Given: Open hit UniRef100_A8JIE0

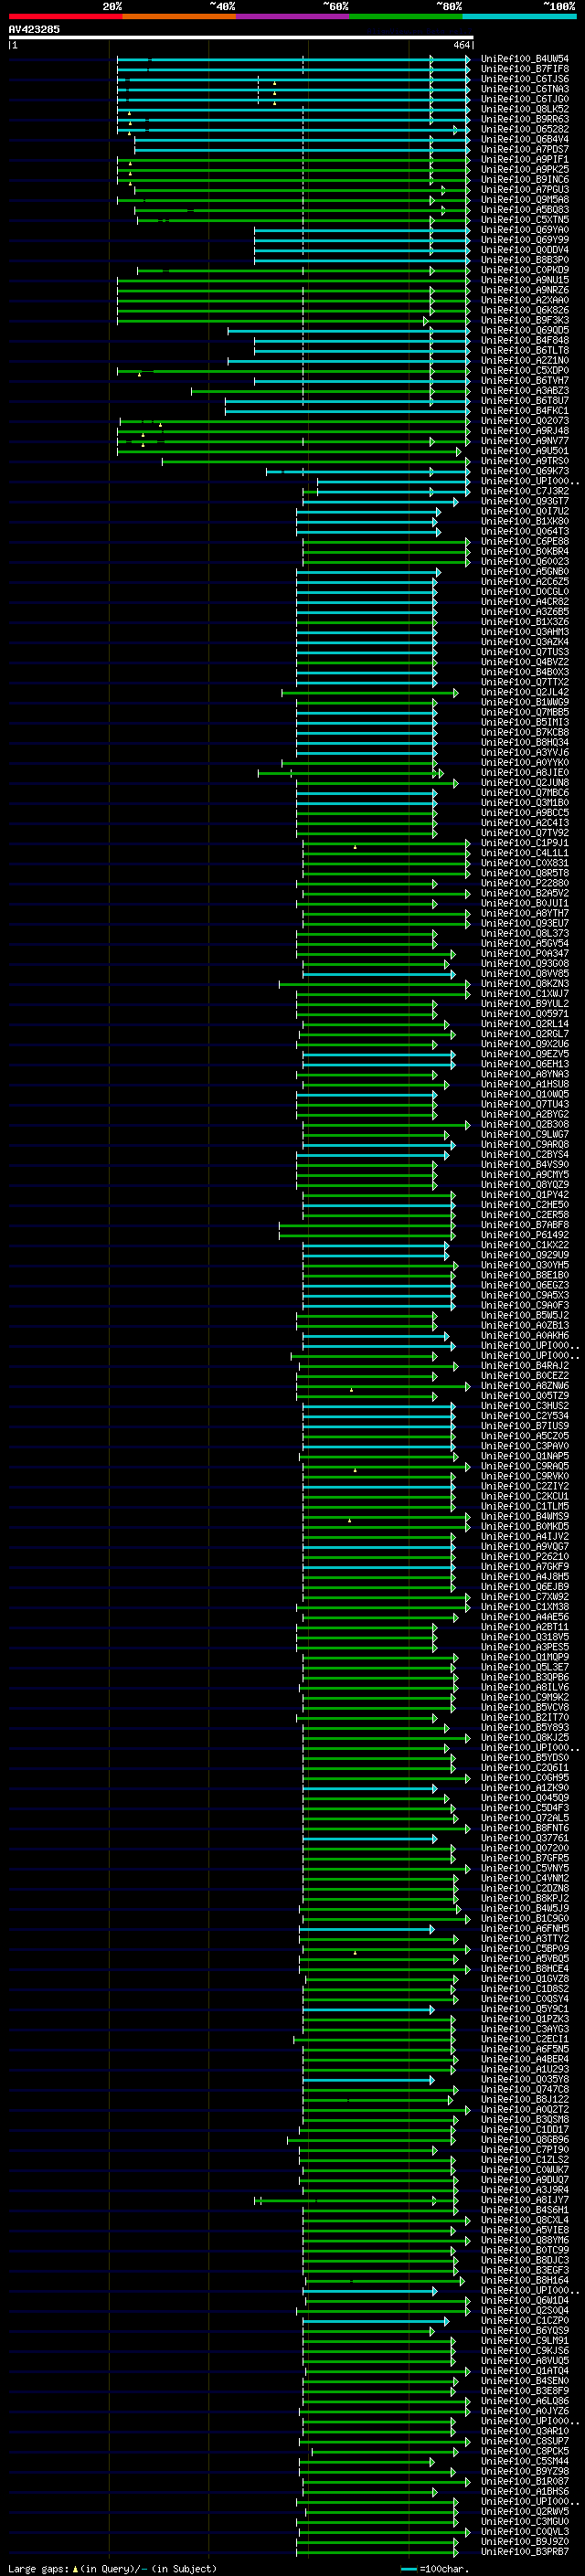Looking at the screenshot, I should click(525, 773).
